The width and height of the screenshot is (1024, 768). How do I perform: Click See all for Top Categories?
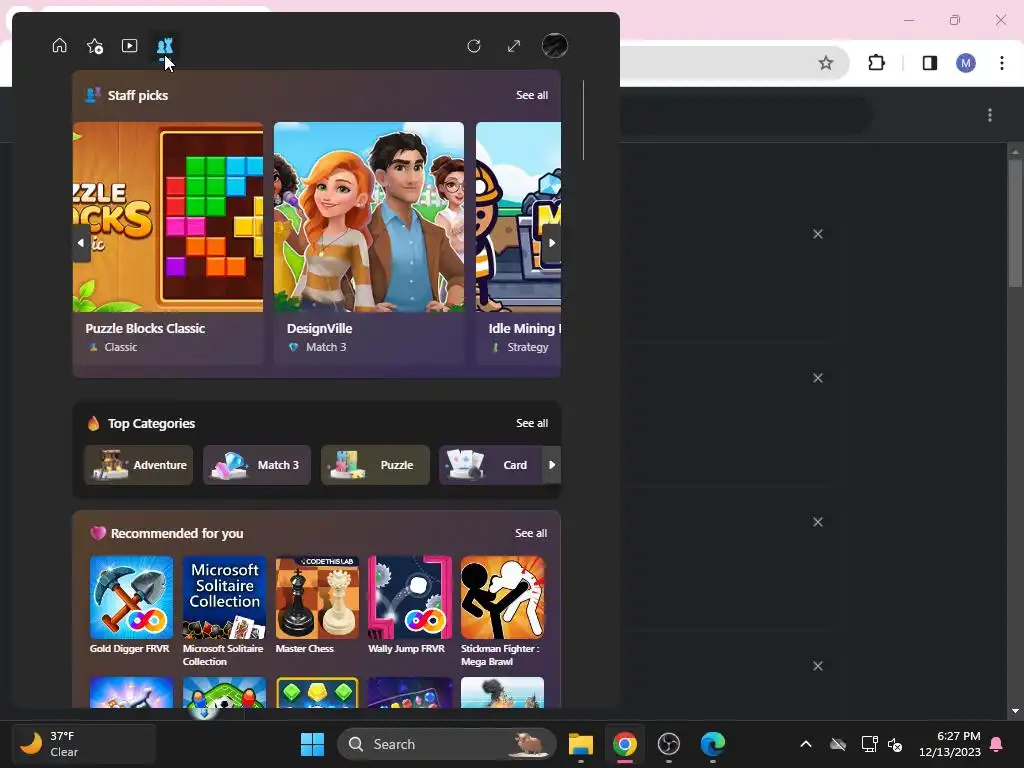532,423
